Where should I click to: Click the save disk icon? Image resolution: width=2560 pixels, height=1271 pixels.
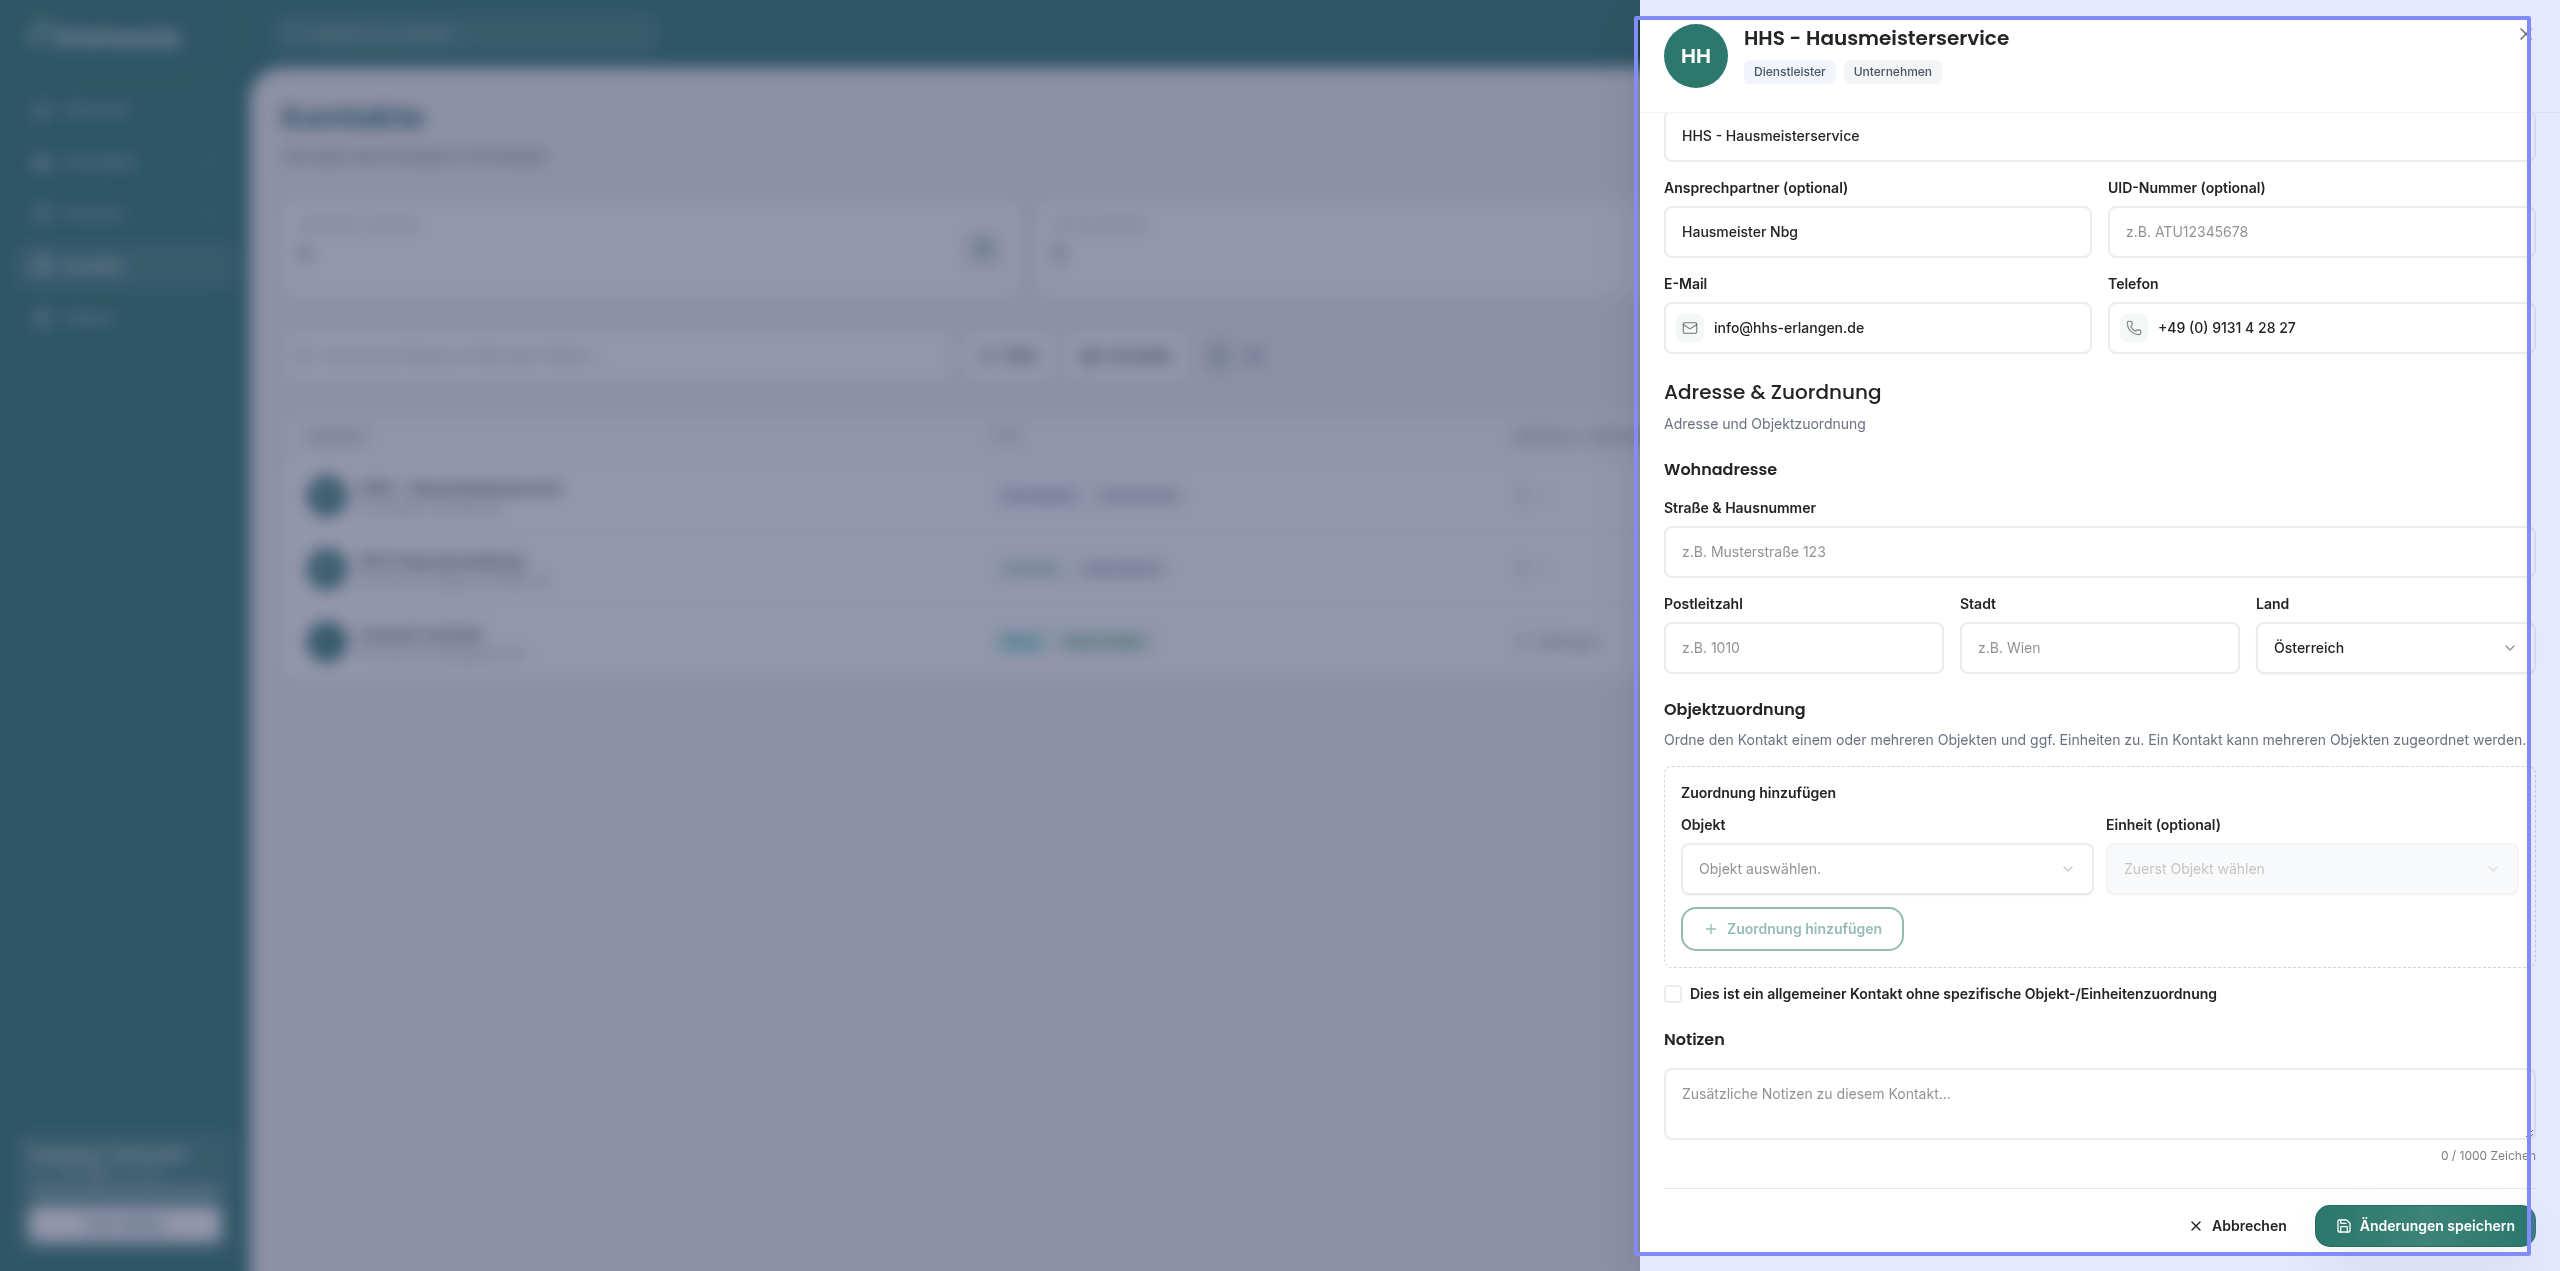tap(2343, 1226)
